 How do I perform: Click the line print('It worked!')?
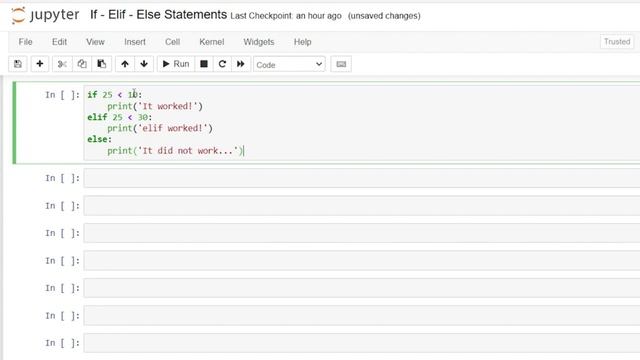point(155,106)
